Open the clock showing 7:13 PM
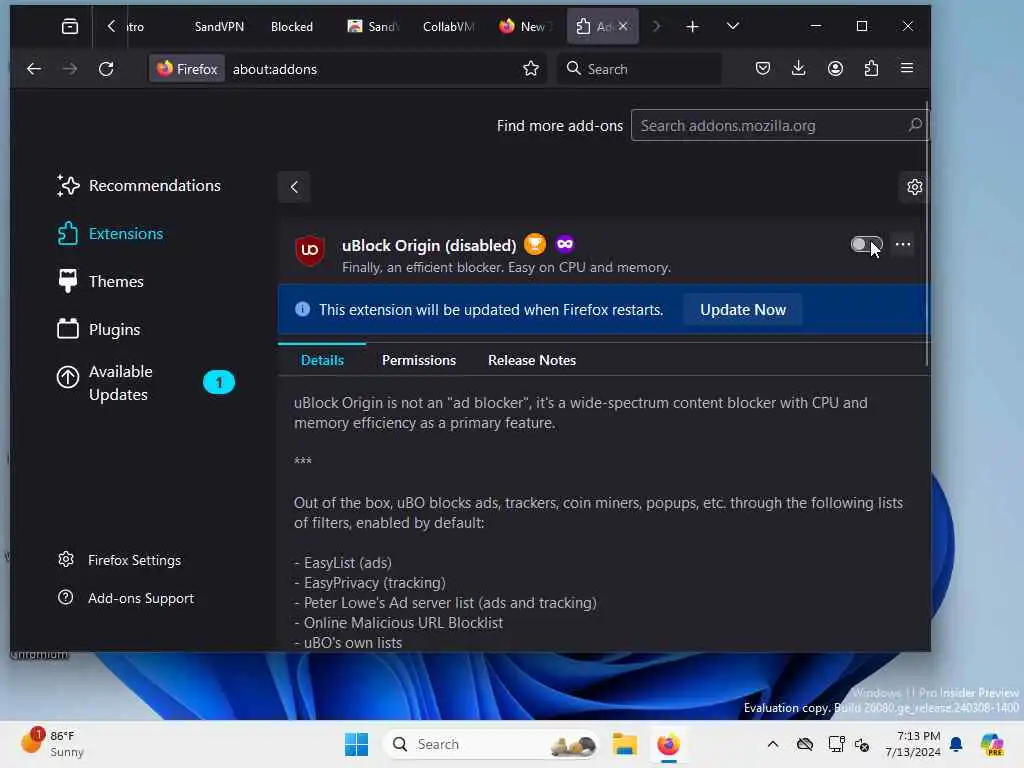This screenshot has height=768, width=1024. point(912,744)
